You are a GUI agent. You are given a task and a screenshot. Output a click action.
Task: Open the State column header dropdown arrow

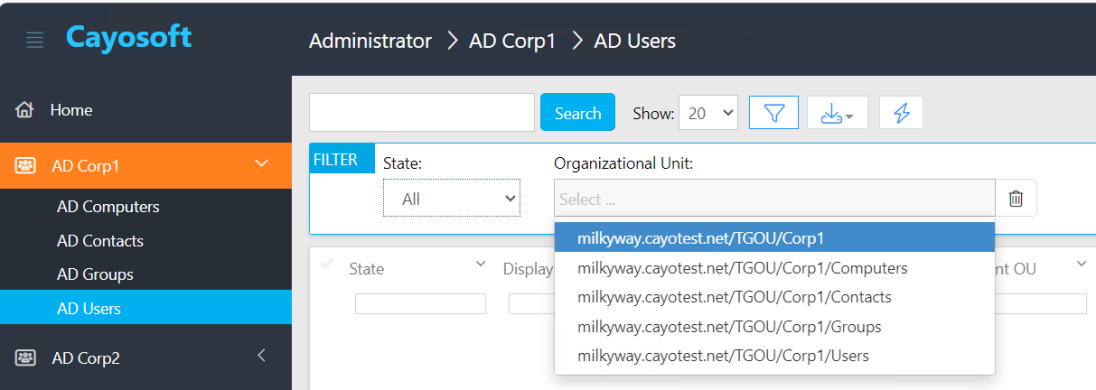[480, 263]
